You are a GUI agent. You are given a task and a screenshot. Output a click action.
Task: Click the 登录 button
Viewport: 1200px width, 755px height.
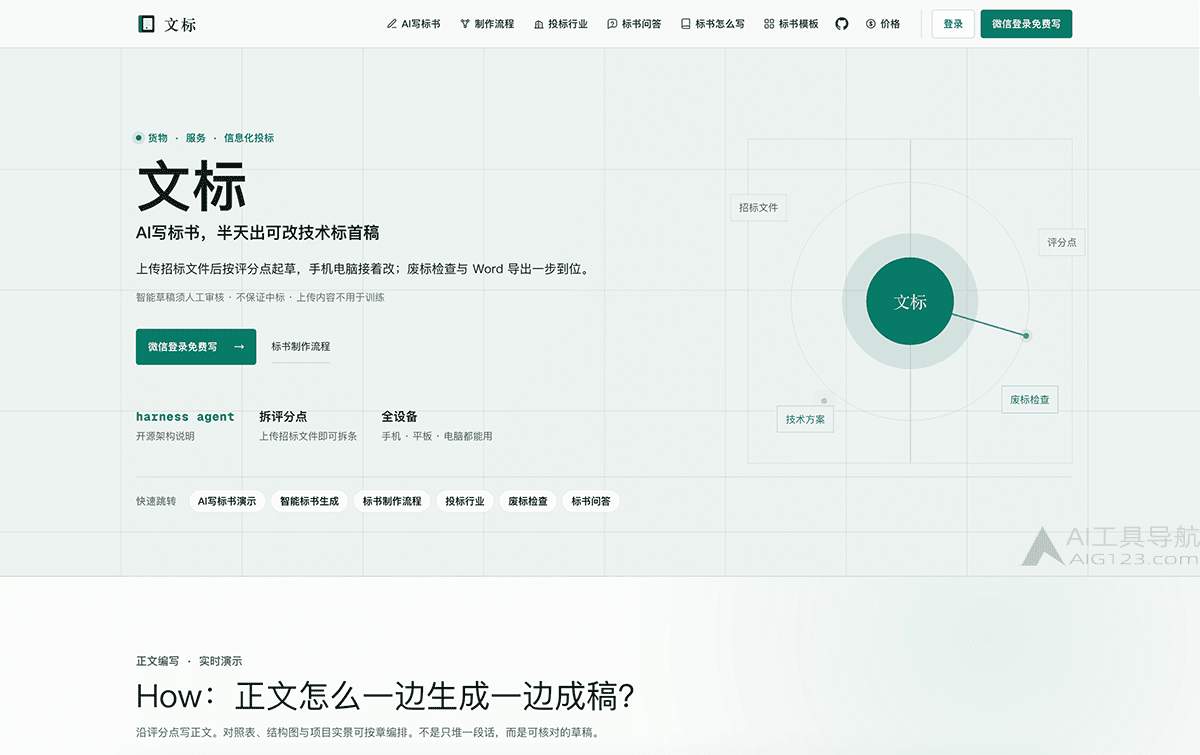953,24
